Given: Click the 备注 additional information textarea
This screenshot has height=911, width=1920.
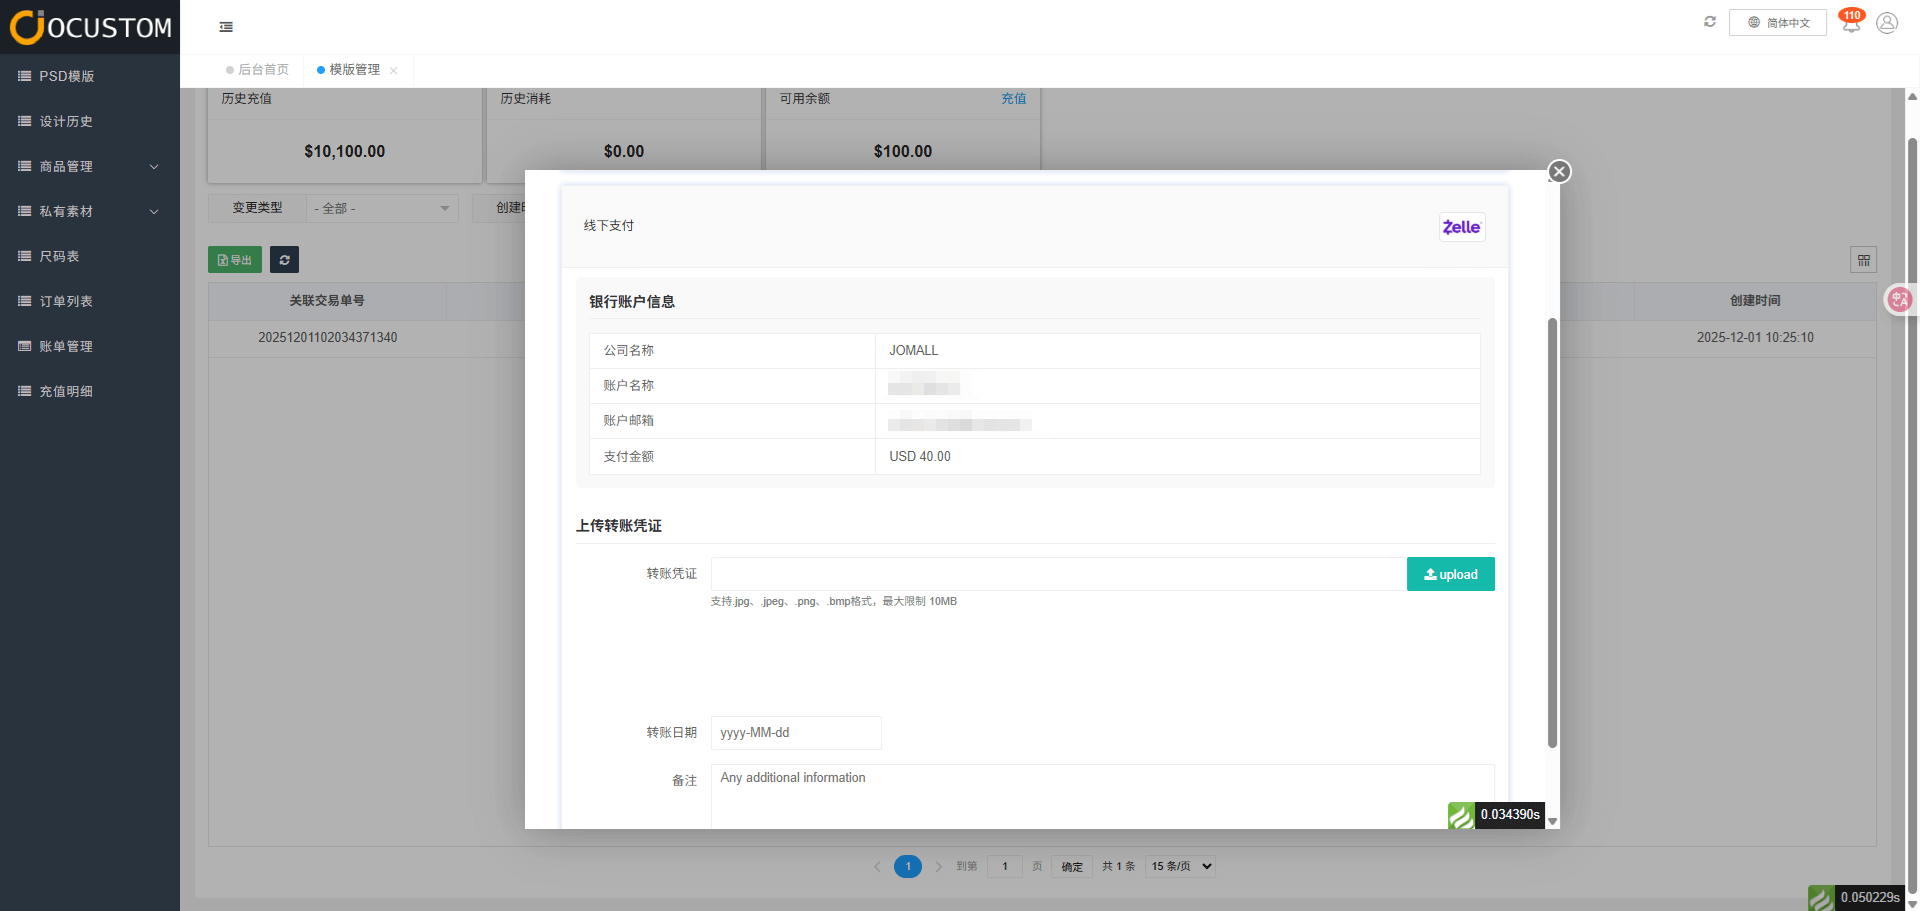Looking at the screenshot, I should pyautogui.click(x=1102, y=796).
